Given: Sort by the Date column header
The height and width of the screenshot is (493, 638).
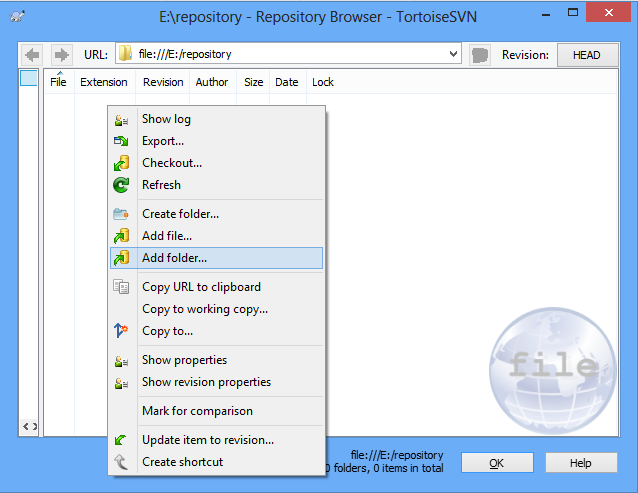Looking at the screenshot, I should (287, 82).
